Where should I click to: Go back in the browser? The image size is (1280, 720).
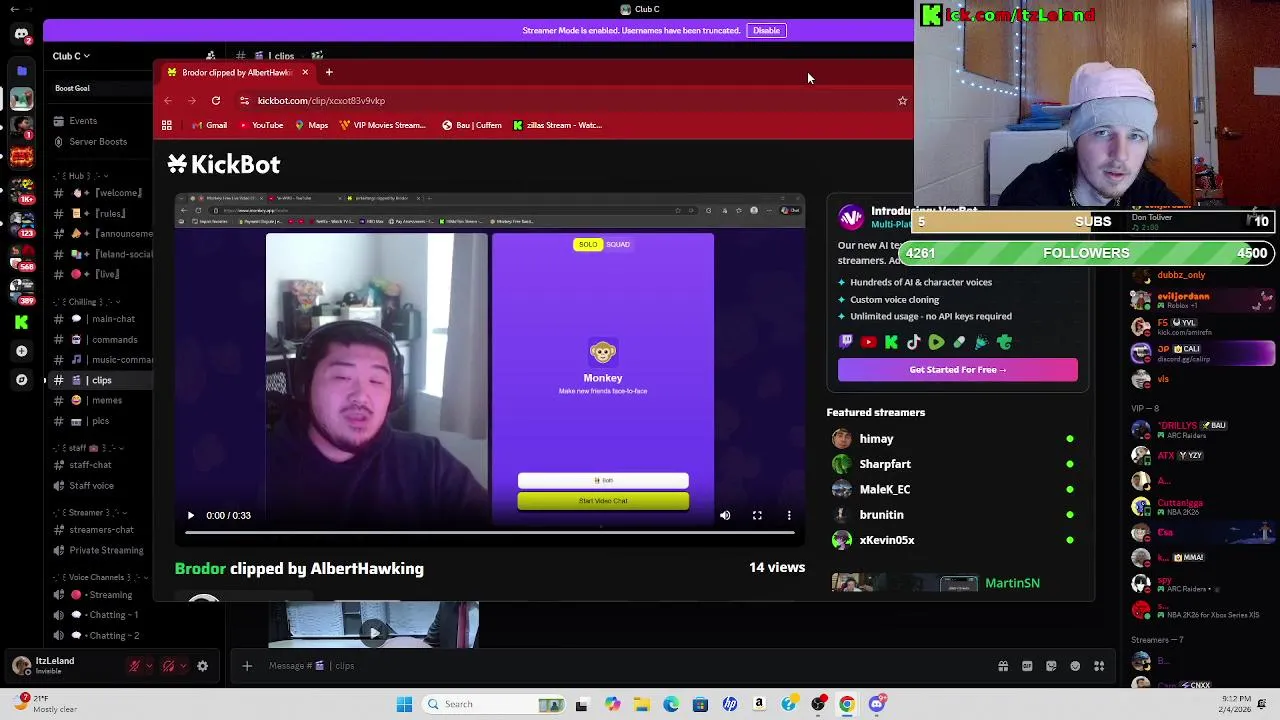point(168,100)
